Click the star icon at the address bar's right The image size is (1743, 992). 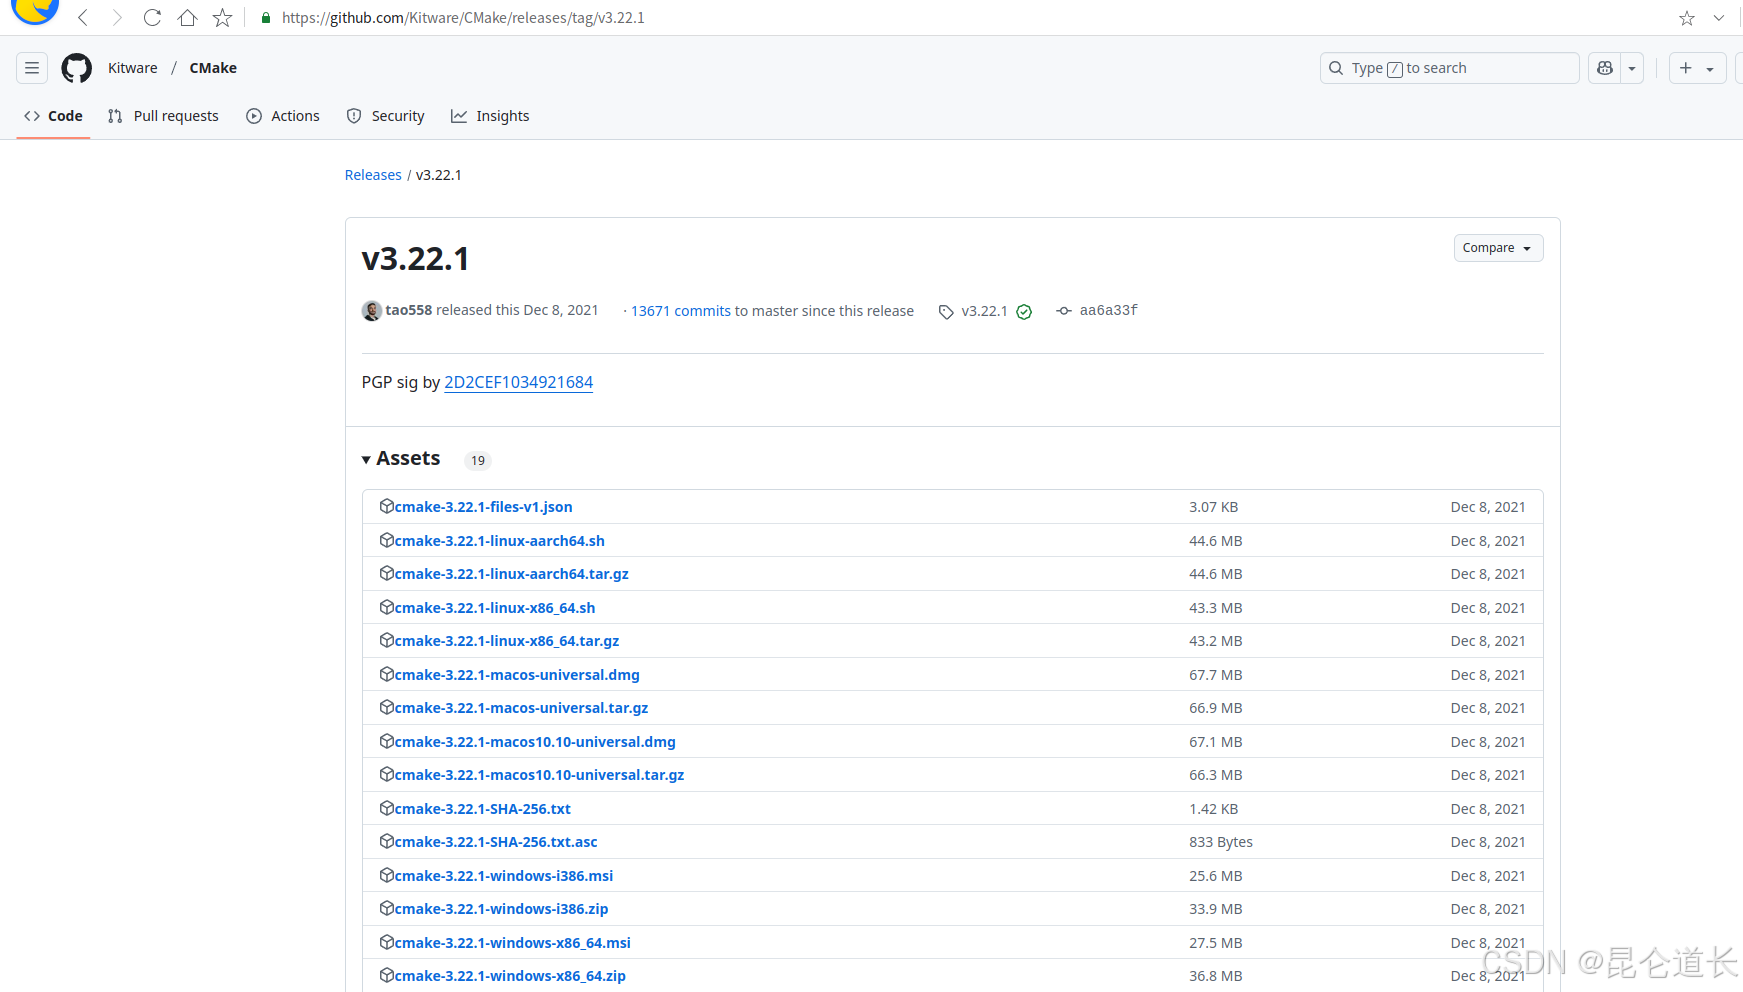point(1687,18)
